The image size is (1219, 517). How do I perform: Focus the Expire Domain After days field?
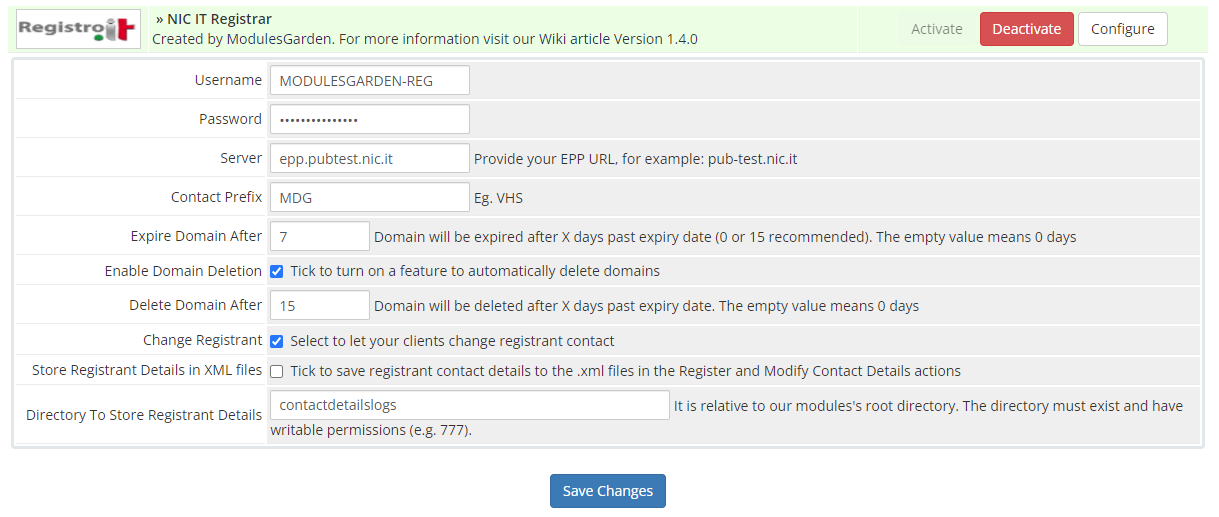(320, 237)
